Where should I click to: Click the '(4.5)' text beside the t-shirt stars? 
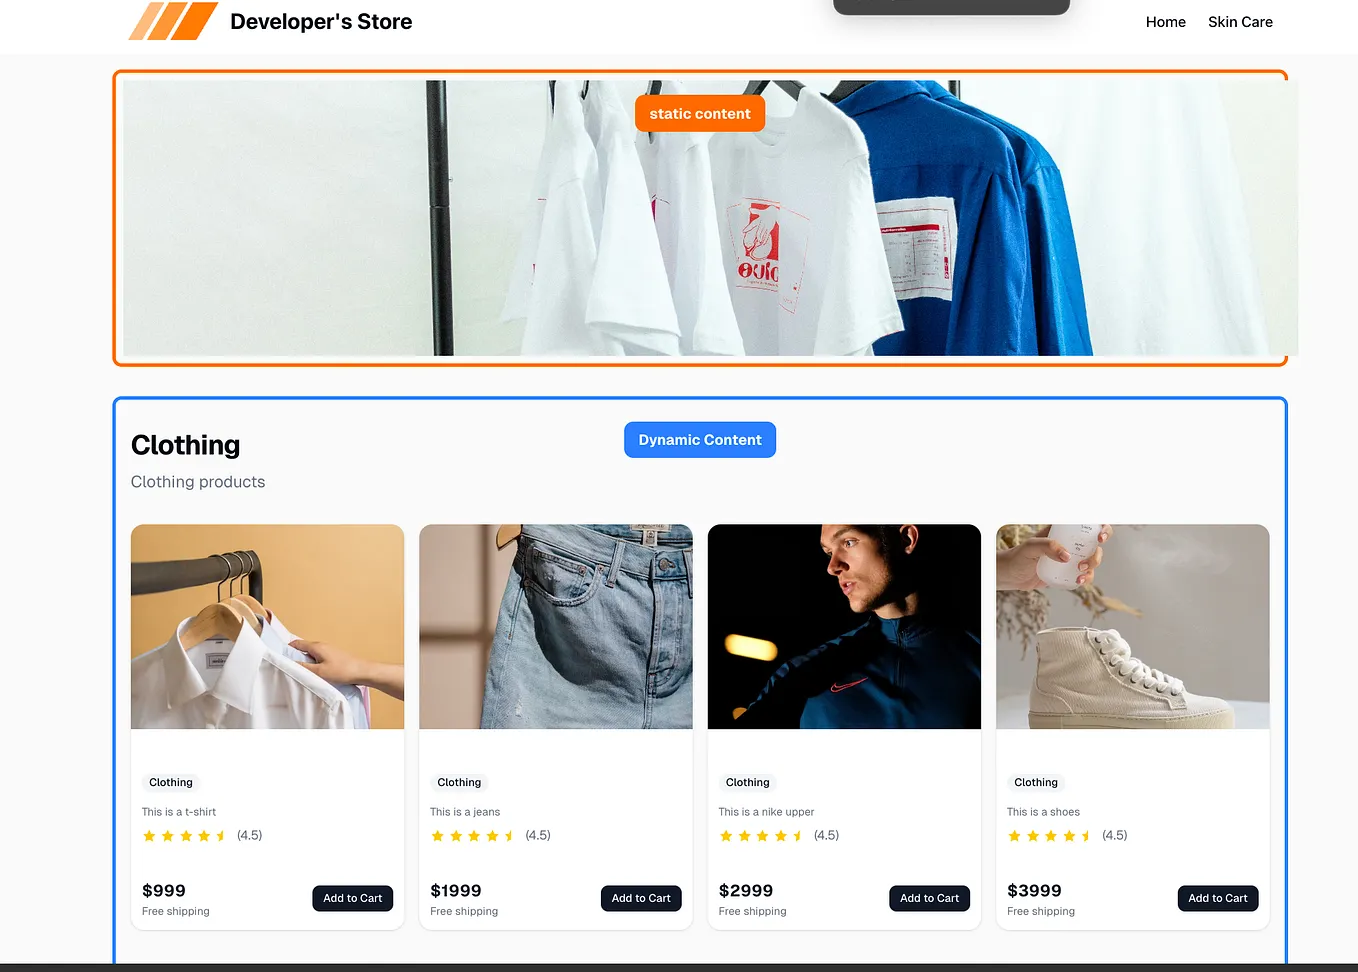point(249,835)
